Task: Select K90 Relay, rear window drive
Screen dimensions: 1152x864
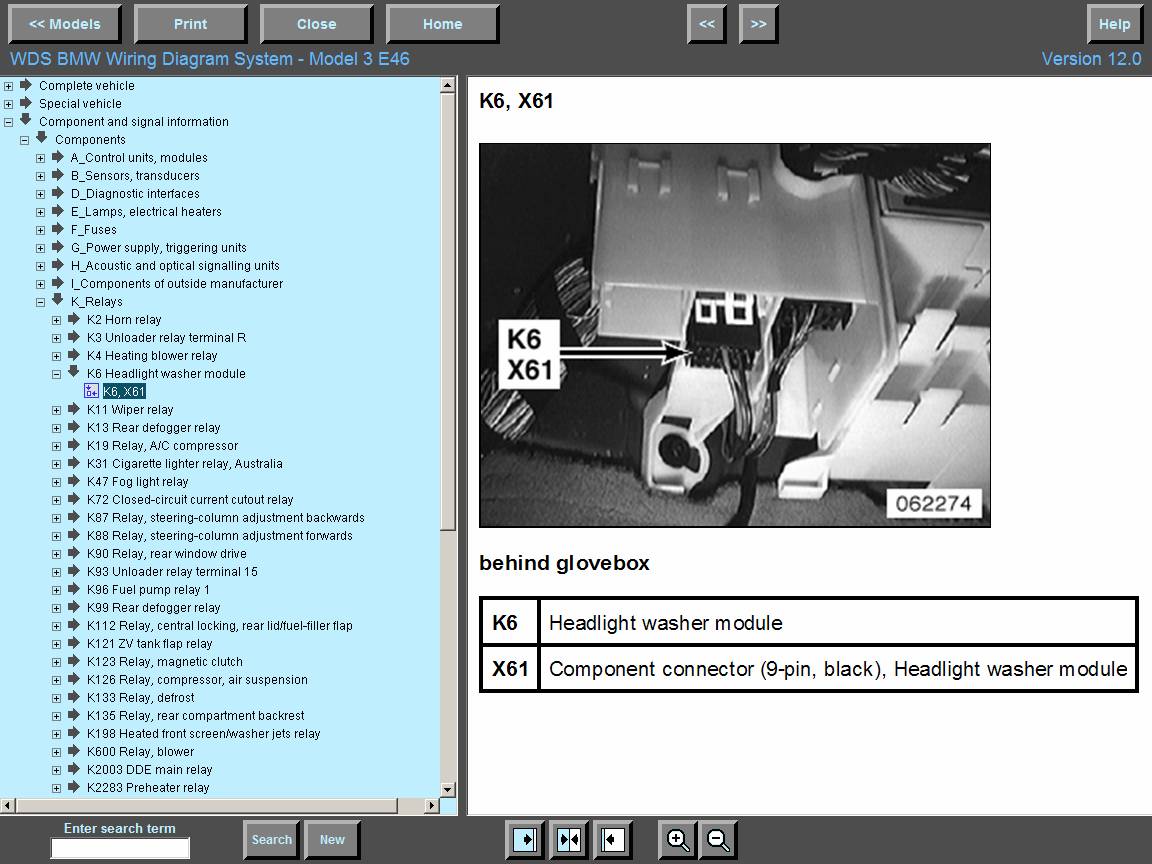Action: tap(167, 553)
